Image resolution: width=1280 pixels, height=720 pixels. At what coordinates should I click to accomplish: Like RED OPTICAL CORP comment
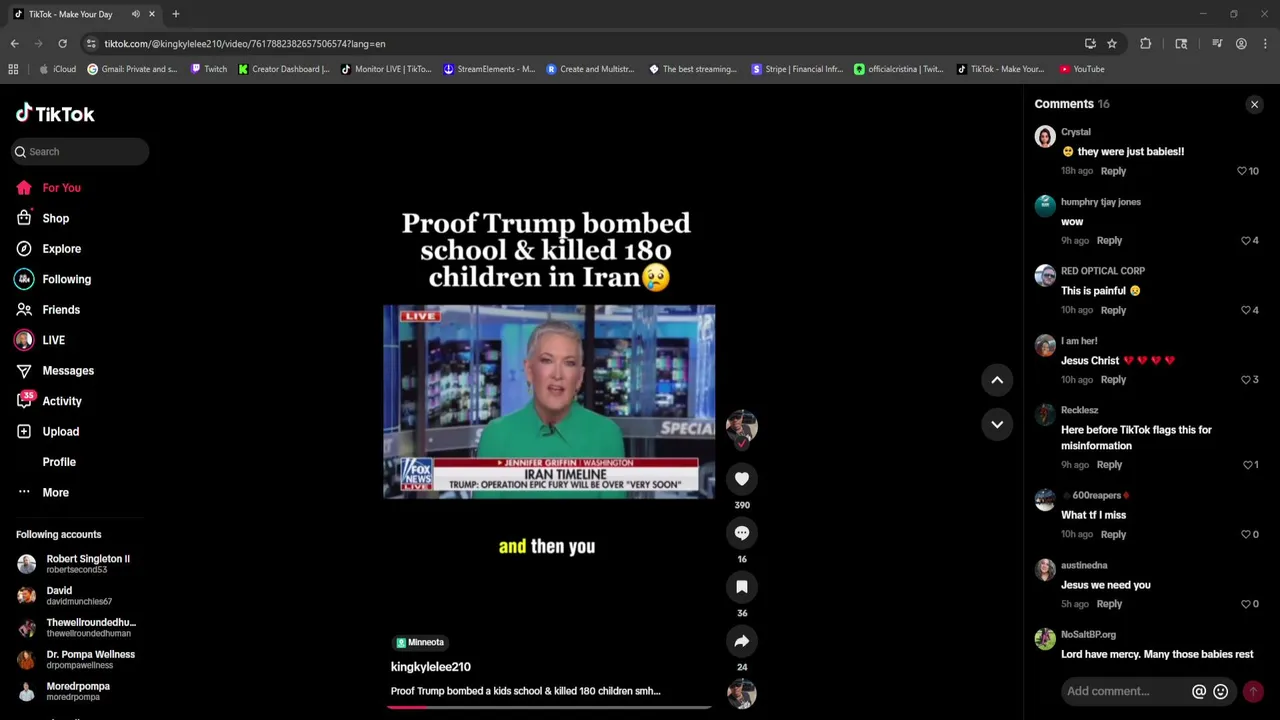coord(1246,310)
